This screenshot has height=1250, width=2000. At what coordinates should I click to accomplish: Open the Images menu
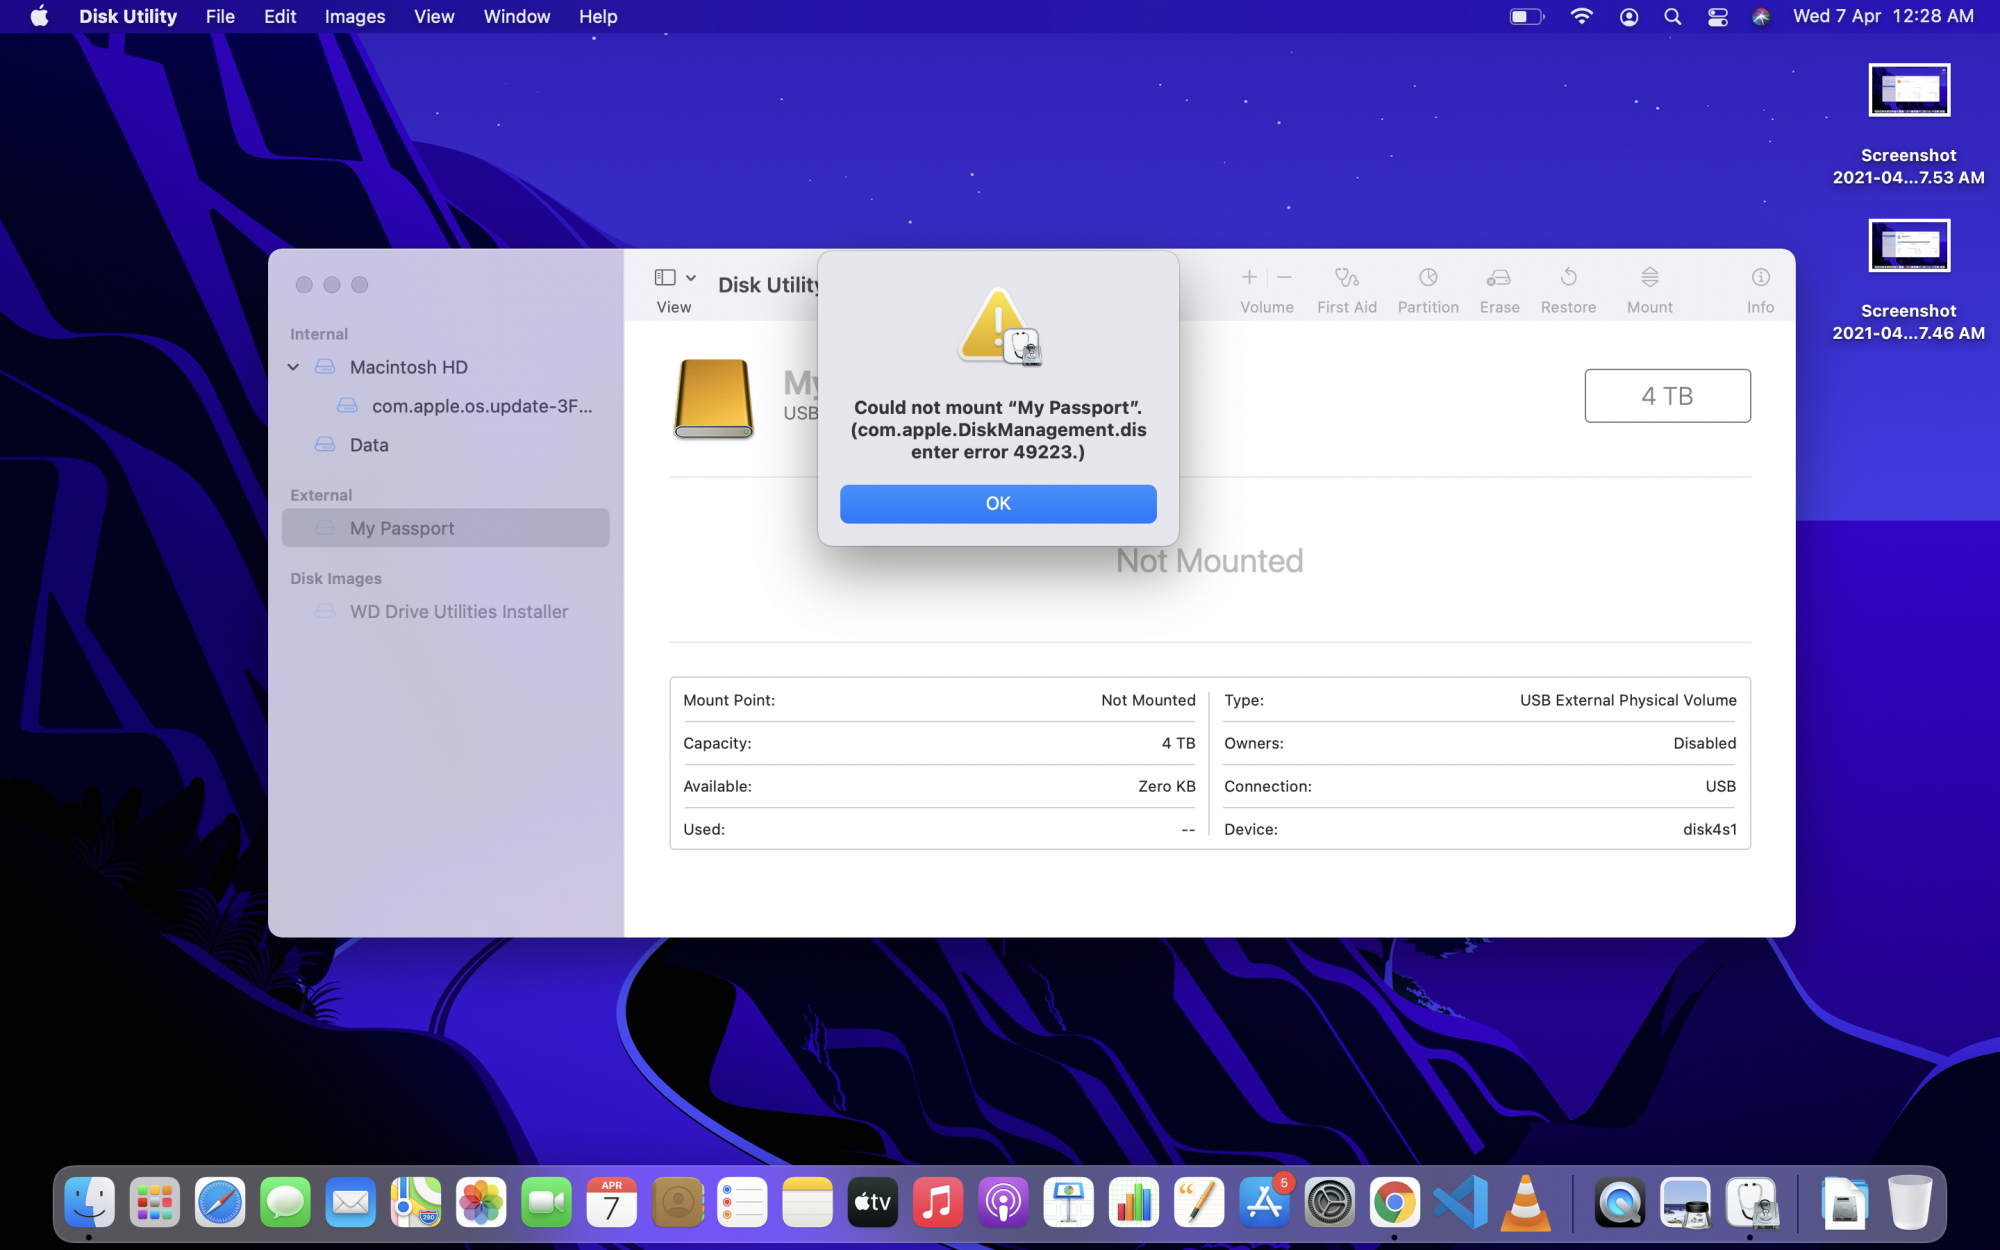point(354,17)
